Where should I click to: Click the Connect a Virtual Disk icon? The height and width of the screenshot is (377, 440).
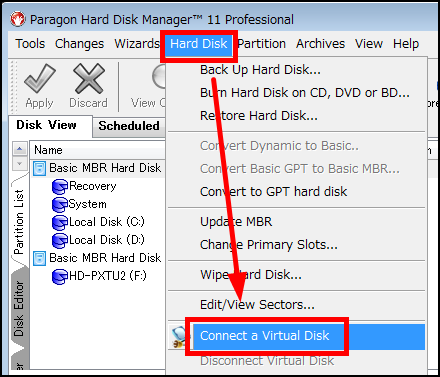point(178,336)
